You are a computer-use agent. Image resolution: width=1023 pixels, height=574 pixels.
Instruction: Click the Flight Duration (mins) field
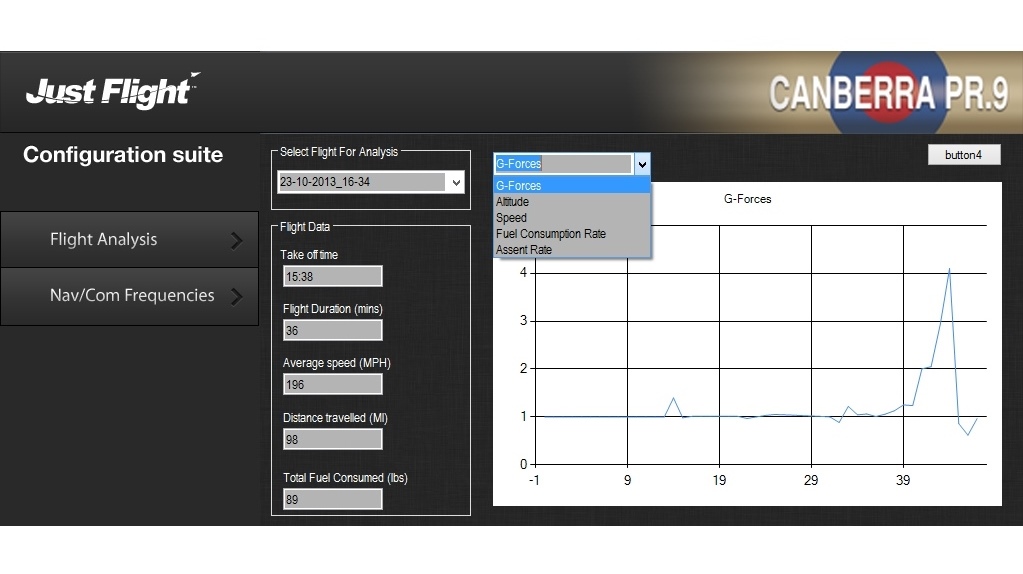[333, 331]
